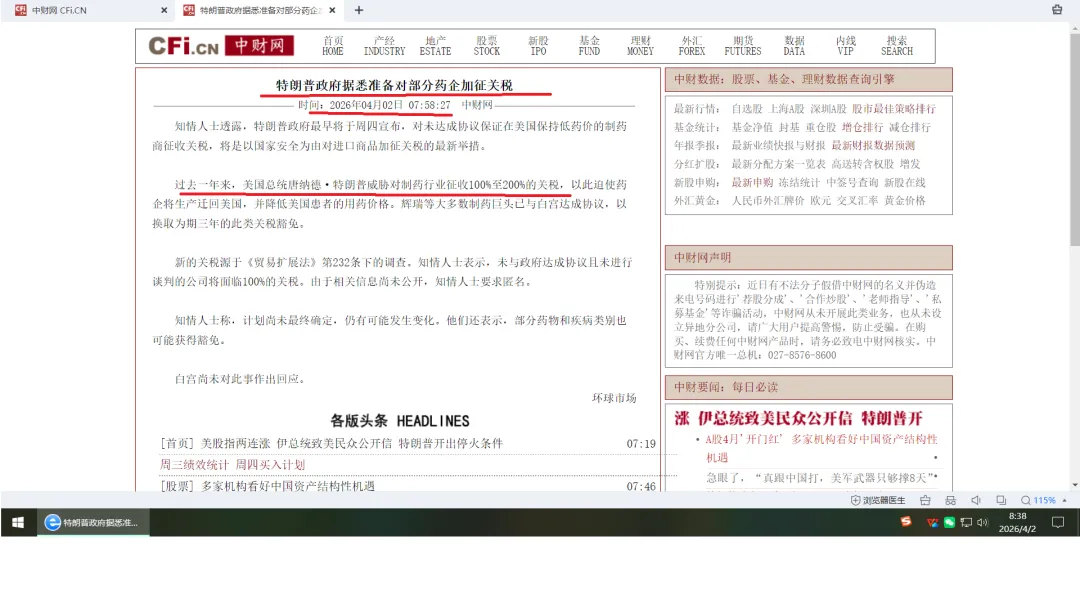Screen dimensions: 1080x608
Task: Open the 产经 INDUSTRY menu item
Action: click(x=384, y=46)
